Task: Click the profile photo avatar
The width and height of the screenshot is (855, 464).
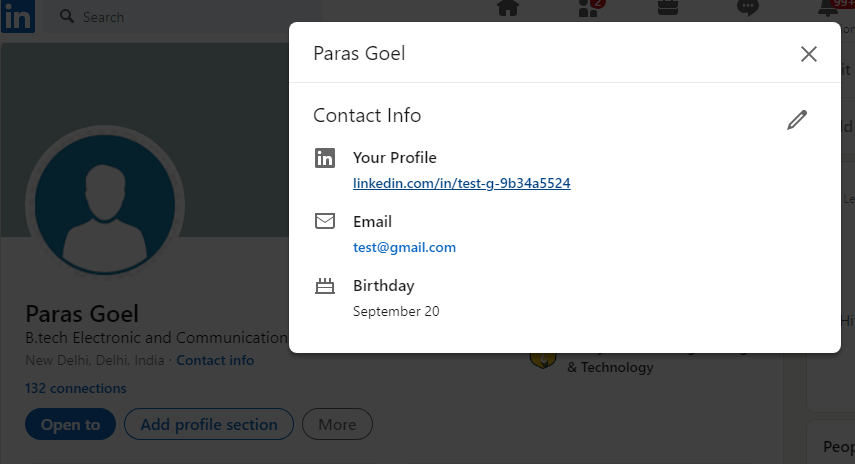Action: (x=105, y=205)
